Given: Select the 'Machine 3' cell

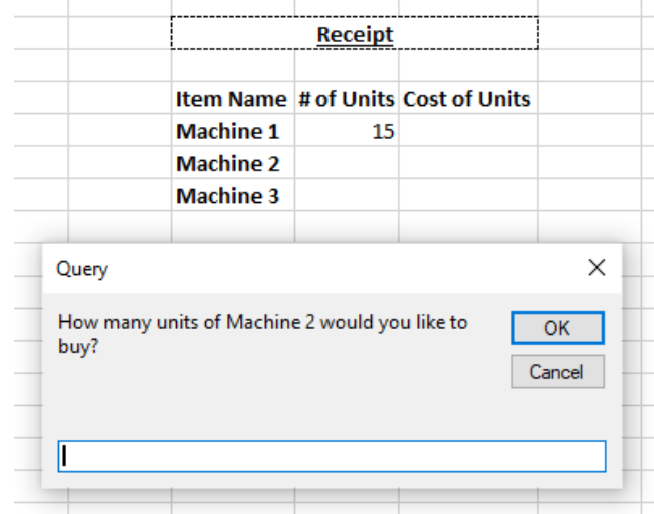Looking at the screenshot, I should [233, 195].
